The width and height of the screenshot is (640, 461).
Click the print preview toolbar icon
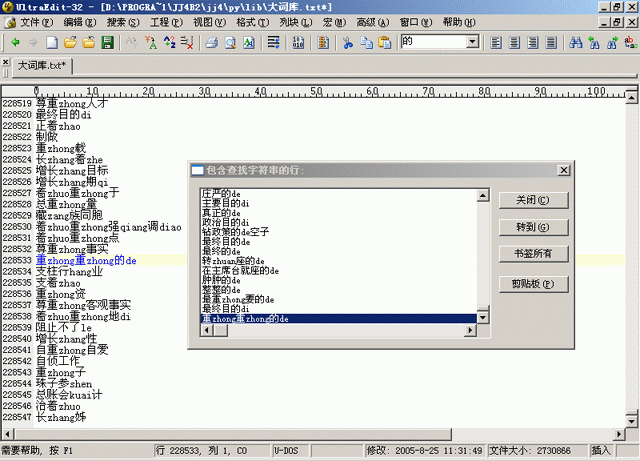coord(229,43)
